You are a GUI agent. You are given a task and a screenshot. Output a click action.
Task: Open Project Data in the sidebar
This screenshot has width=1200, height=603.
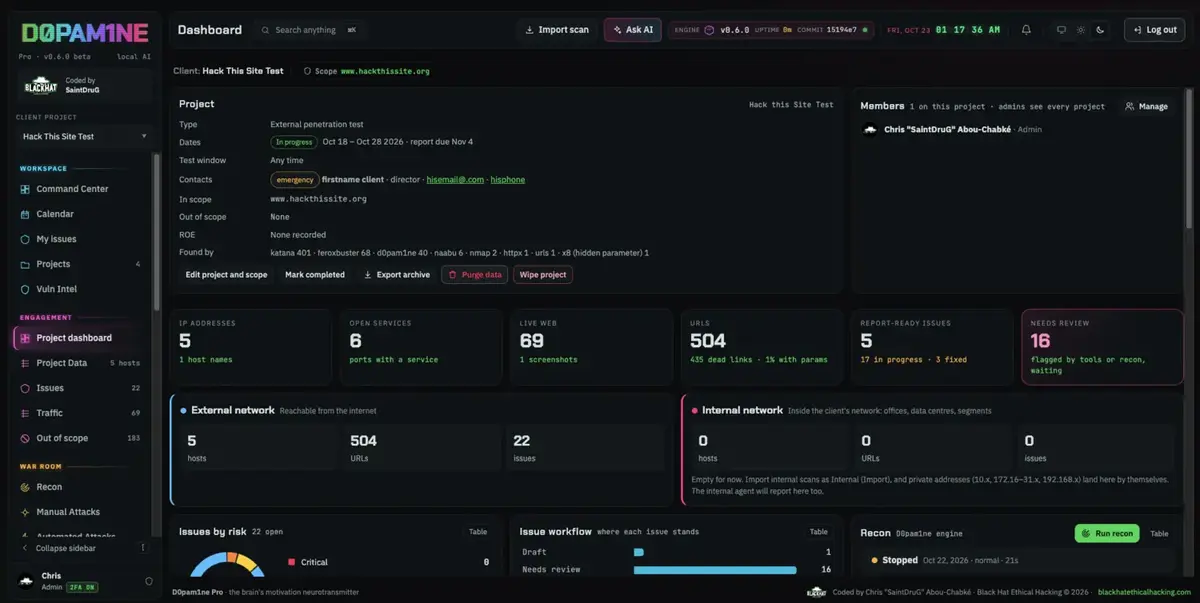point(80,363)
